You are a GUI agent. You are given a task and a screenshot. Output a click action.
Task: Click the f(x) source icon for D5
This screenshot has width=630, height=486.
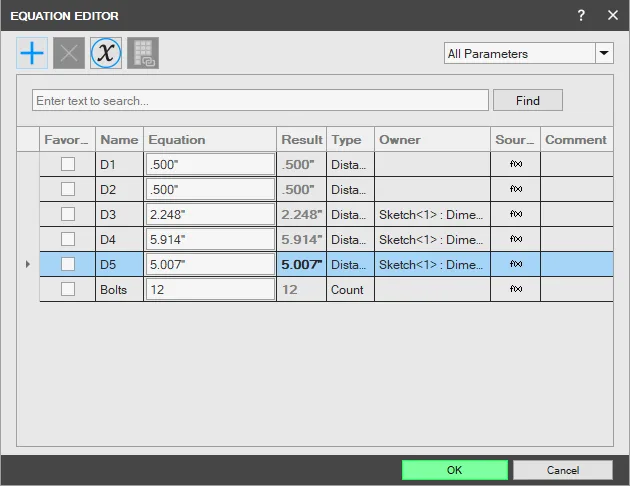point(516,264)
